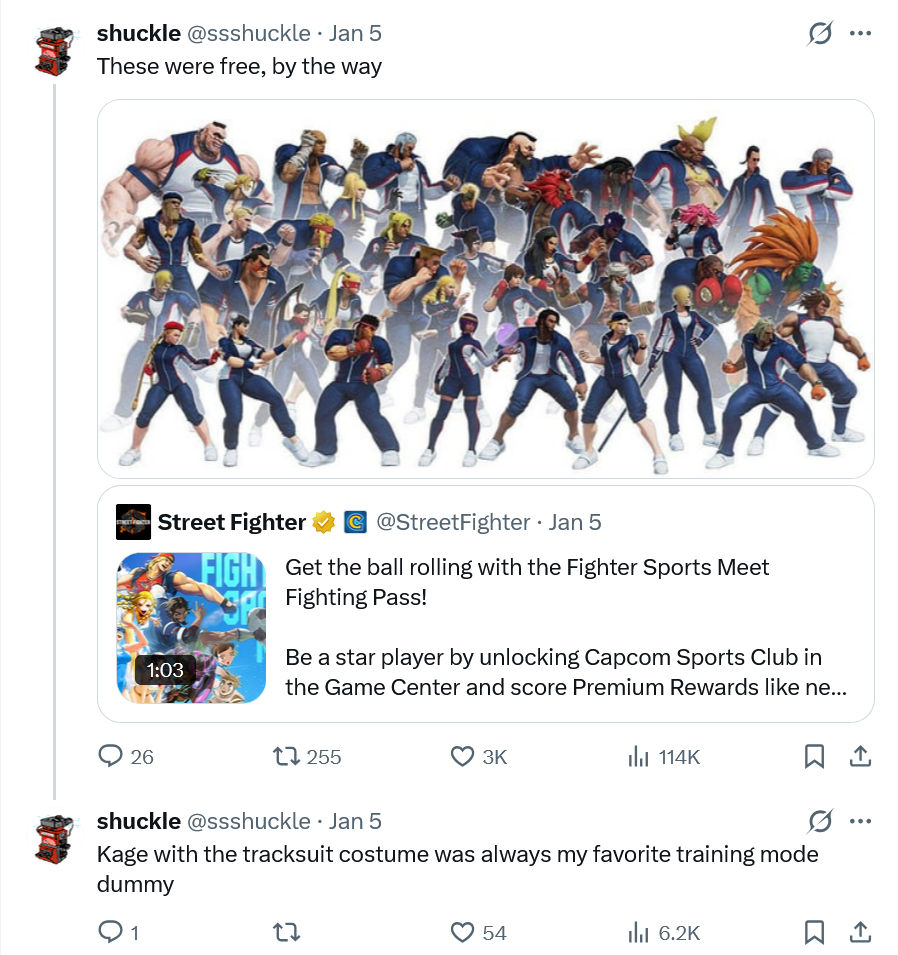Open more options on first tweet
This screenshot has height=955, width=898.
point(860,33)
